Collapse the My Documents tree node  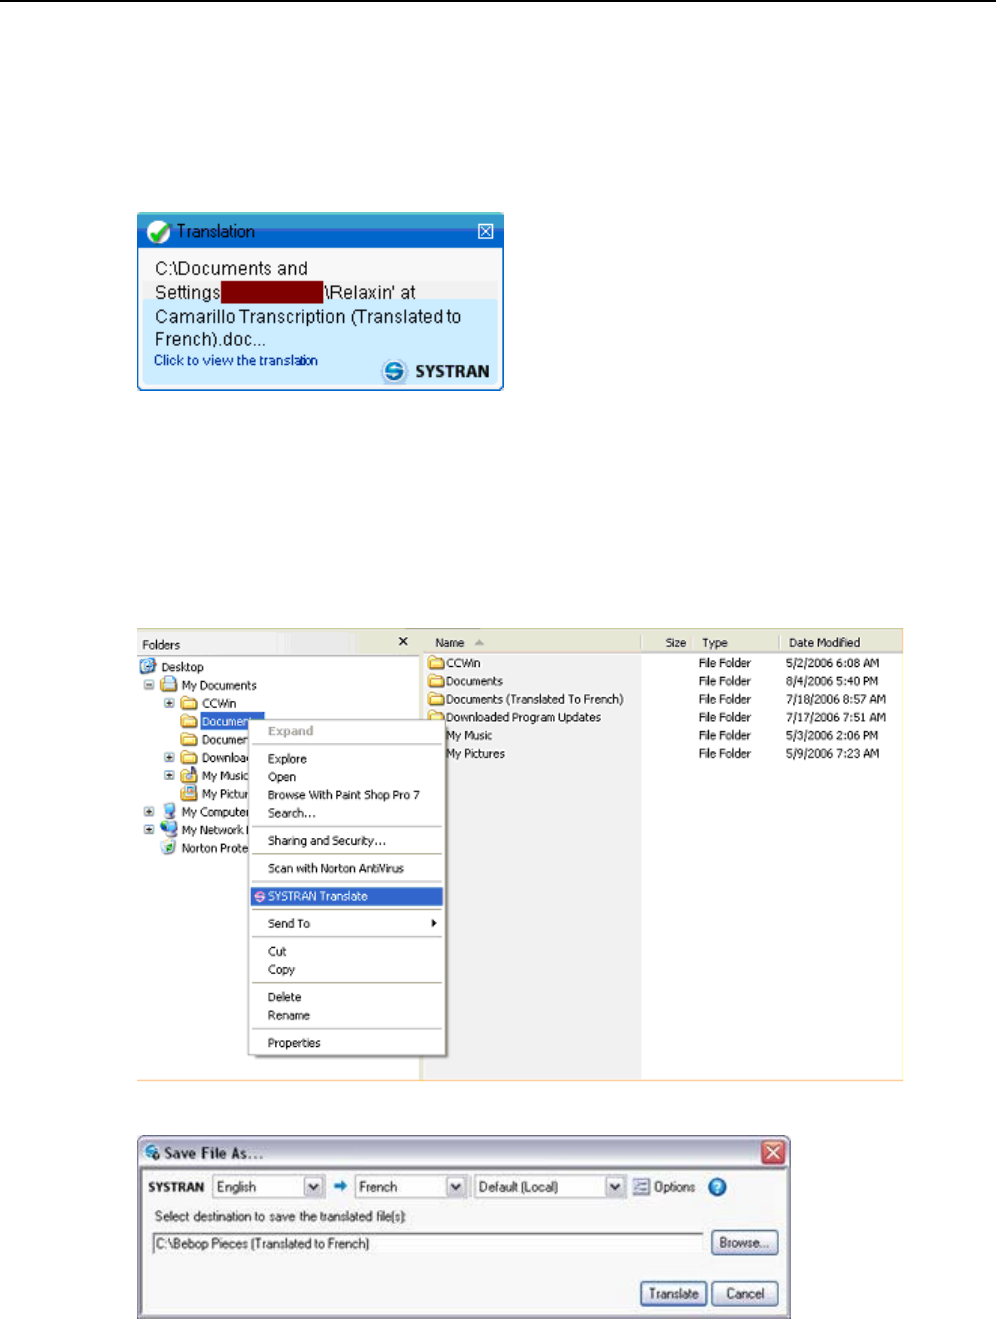[149, 685]
